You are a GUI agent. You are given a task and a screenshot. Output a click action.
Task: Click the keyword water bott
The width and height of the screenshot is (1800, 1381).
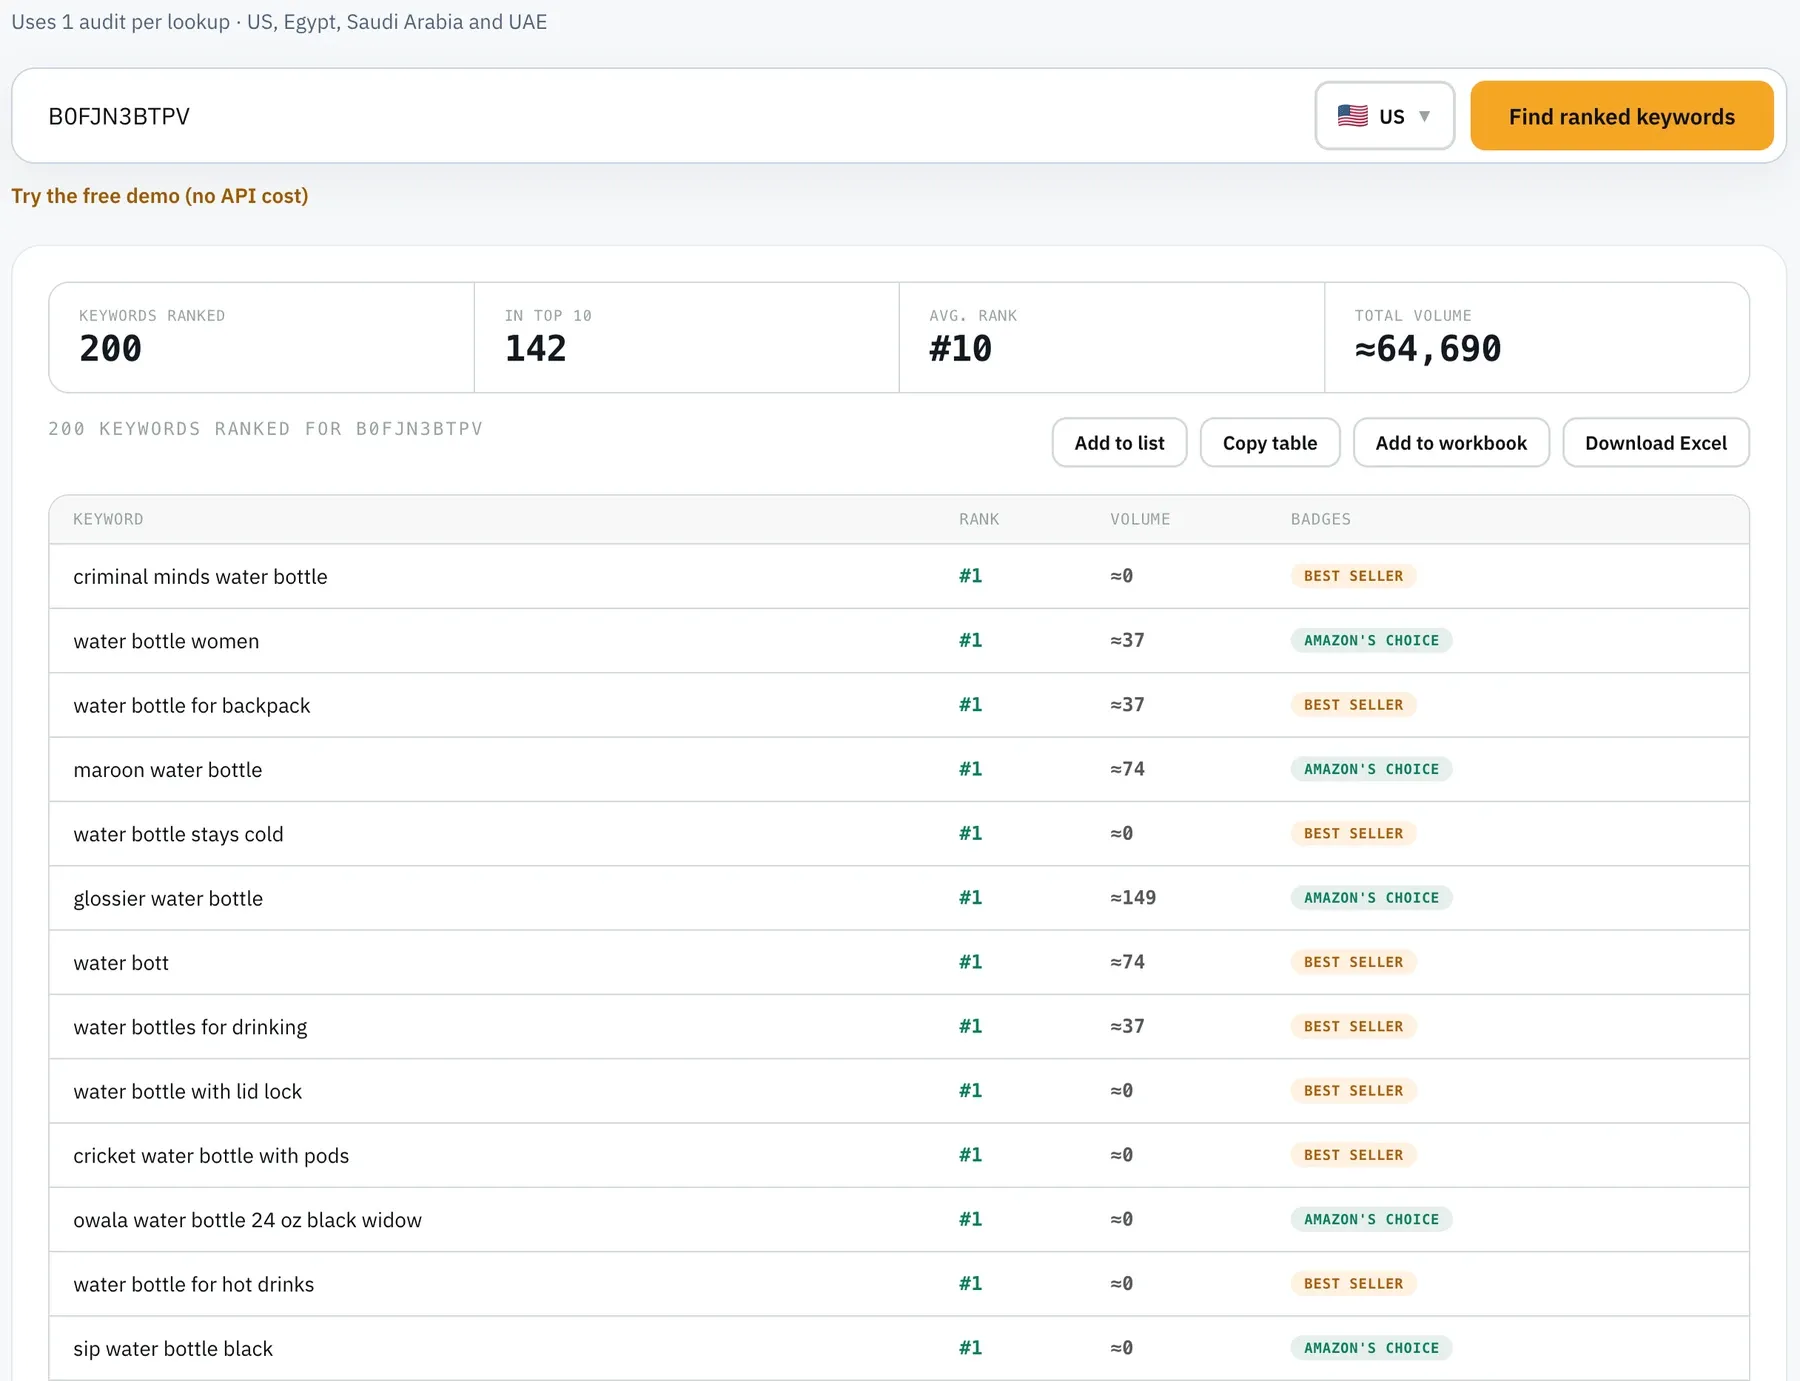(x=121, y=963)
